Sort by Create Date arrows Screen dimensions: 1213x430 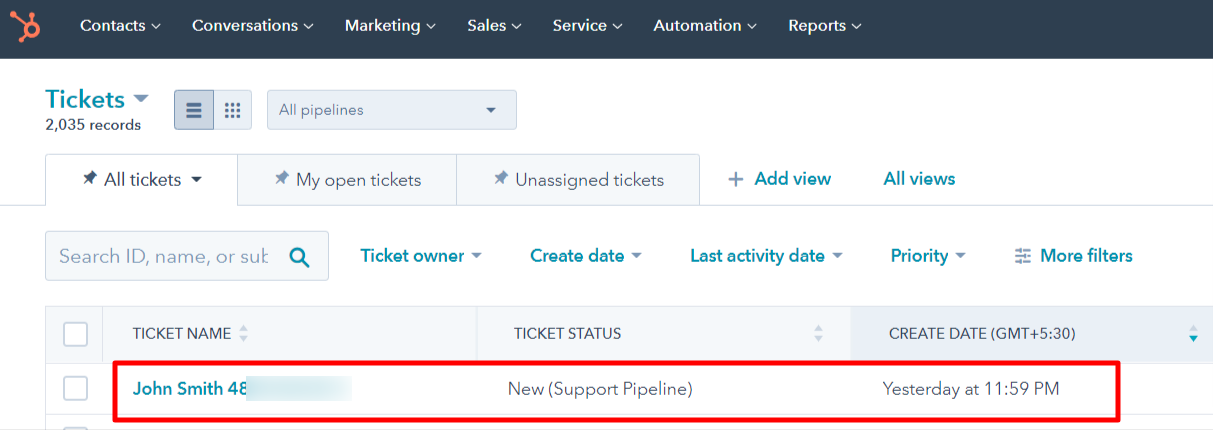1192,334
